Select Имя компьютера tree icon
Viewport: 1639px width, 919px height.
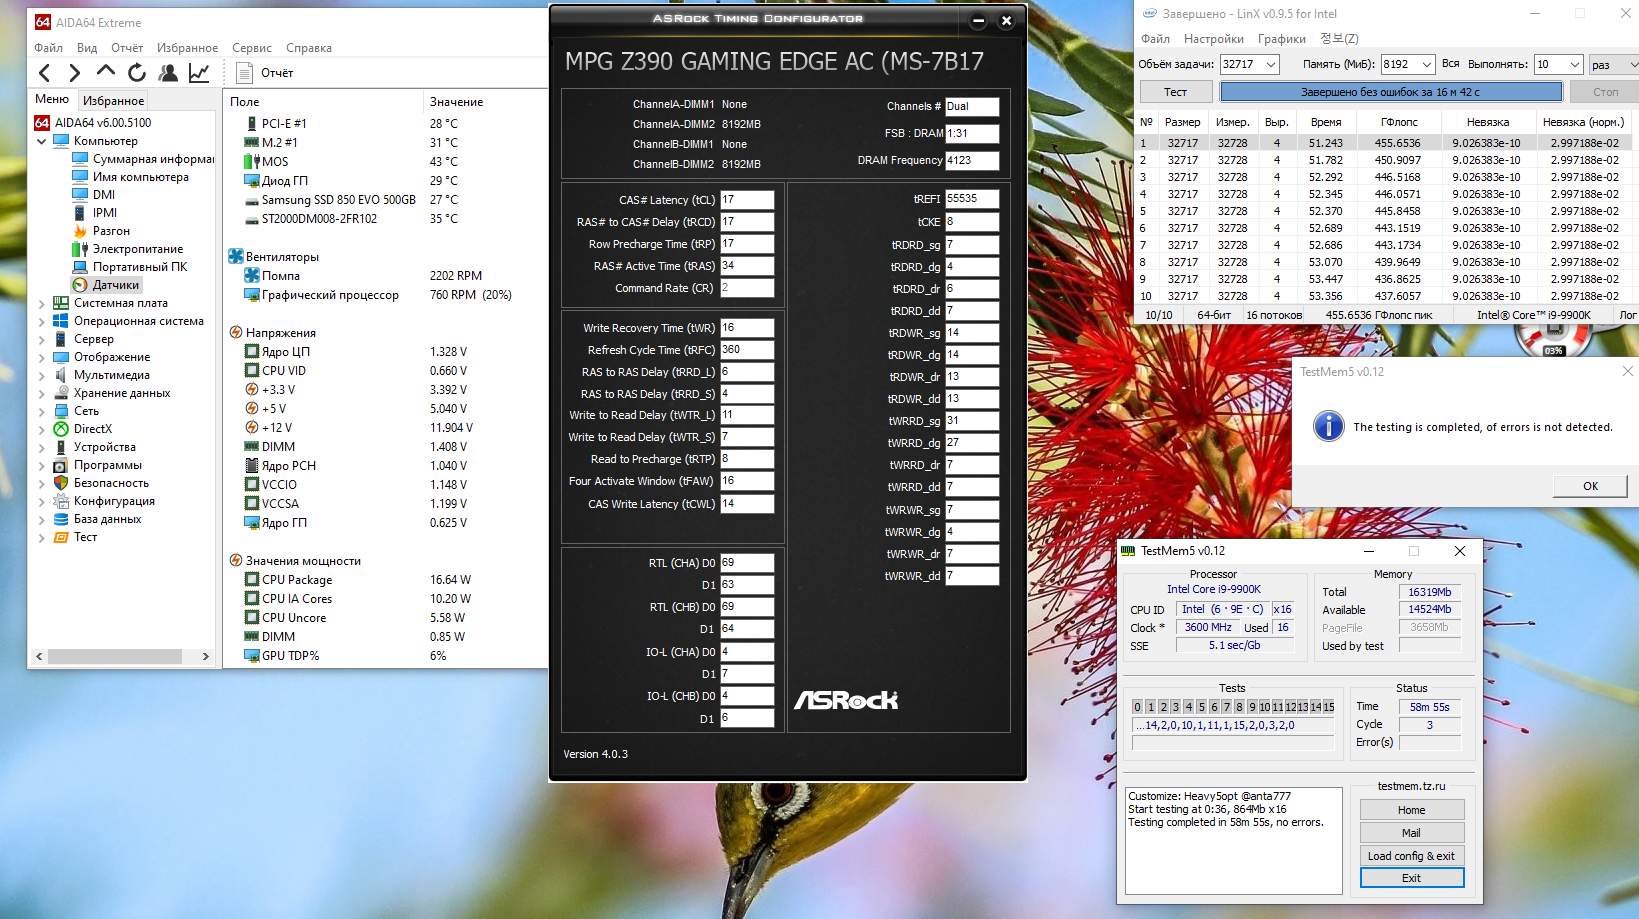click(x=80, y=177)
